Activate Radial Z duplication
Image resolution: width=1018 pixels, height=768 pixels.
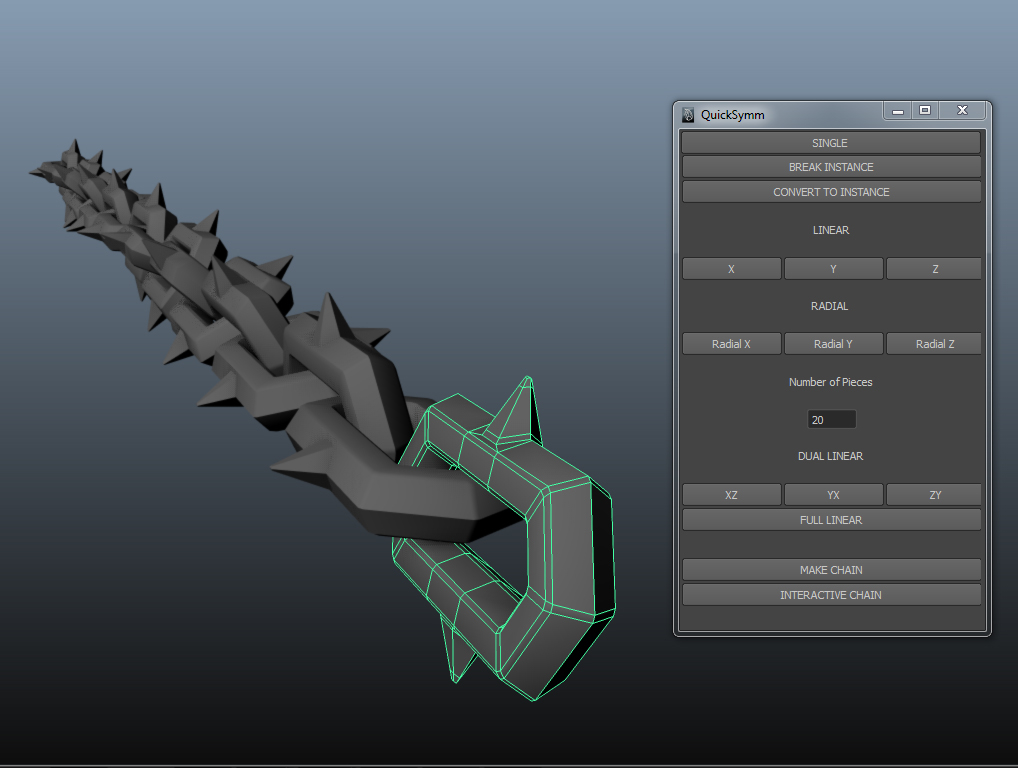point(933,343)
